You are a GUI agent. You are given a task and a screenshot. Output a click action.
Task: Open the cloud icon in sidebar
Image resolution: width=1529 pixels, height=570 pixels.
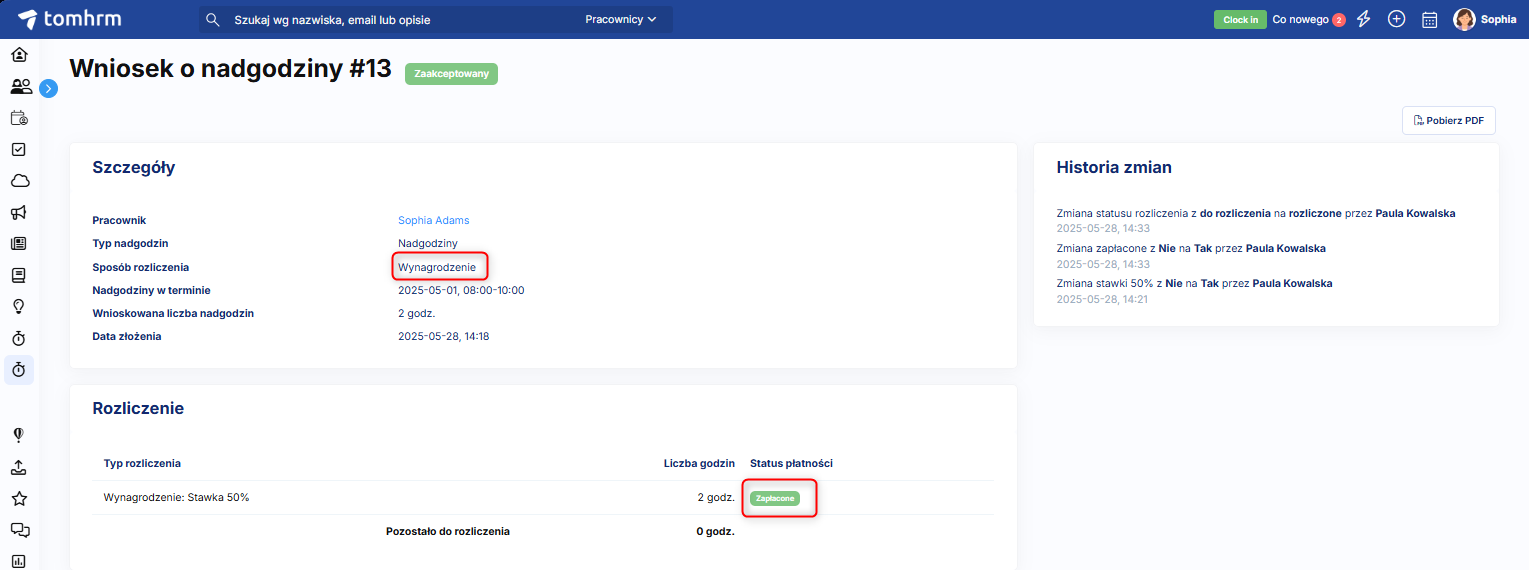(19, 181)
